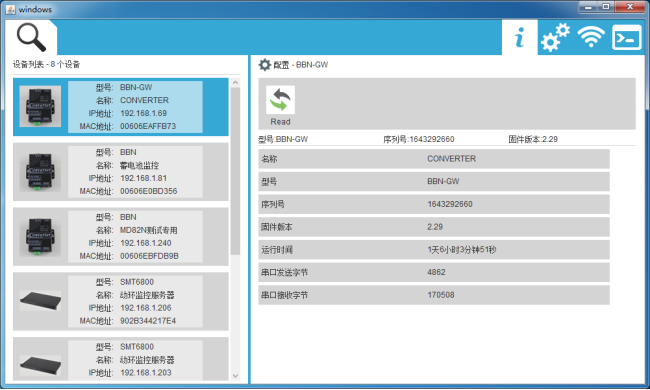The height and width of the screenshot is (390, 650).
Task: Click thumbnail of device 192.168.1.240
Action: [x=40, y=236]
